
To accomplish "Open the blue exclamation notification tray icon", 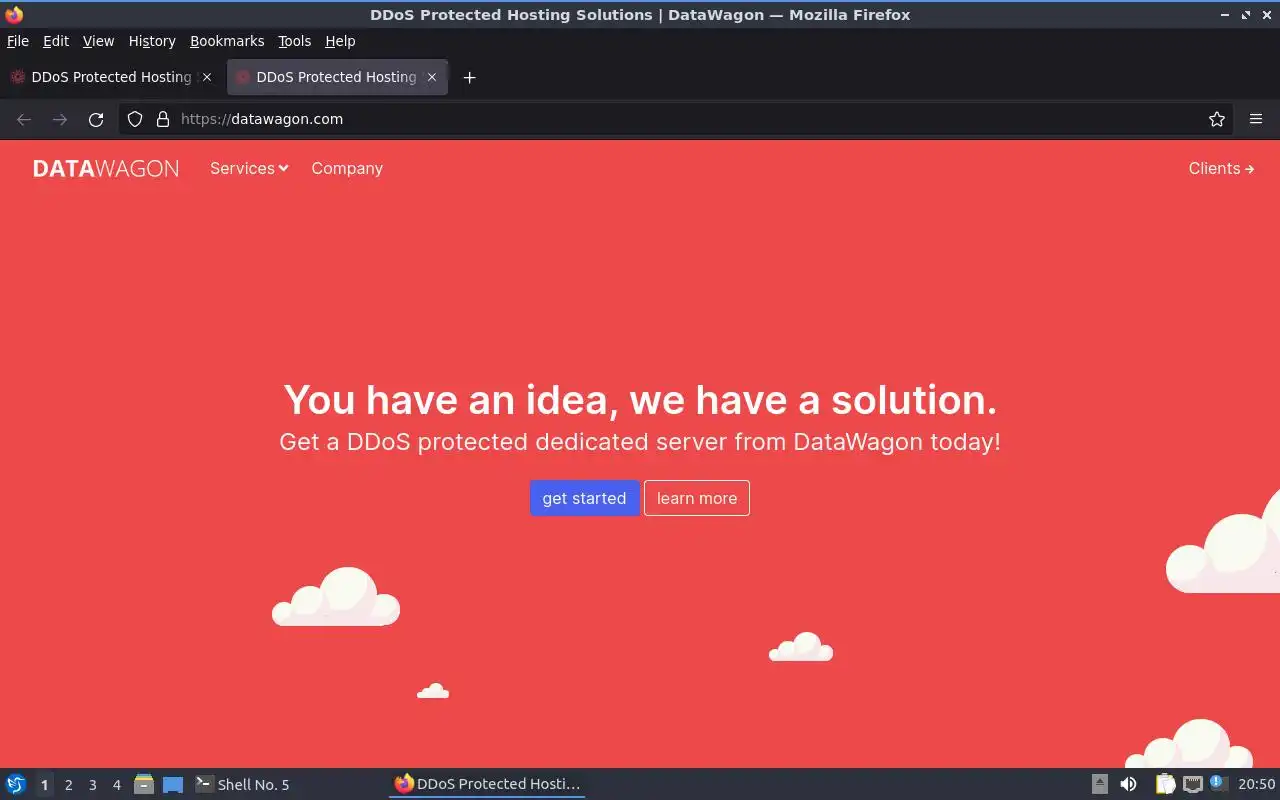I will (x=1217, y=783).
